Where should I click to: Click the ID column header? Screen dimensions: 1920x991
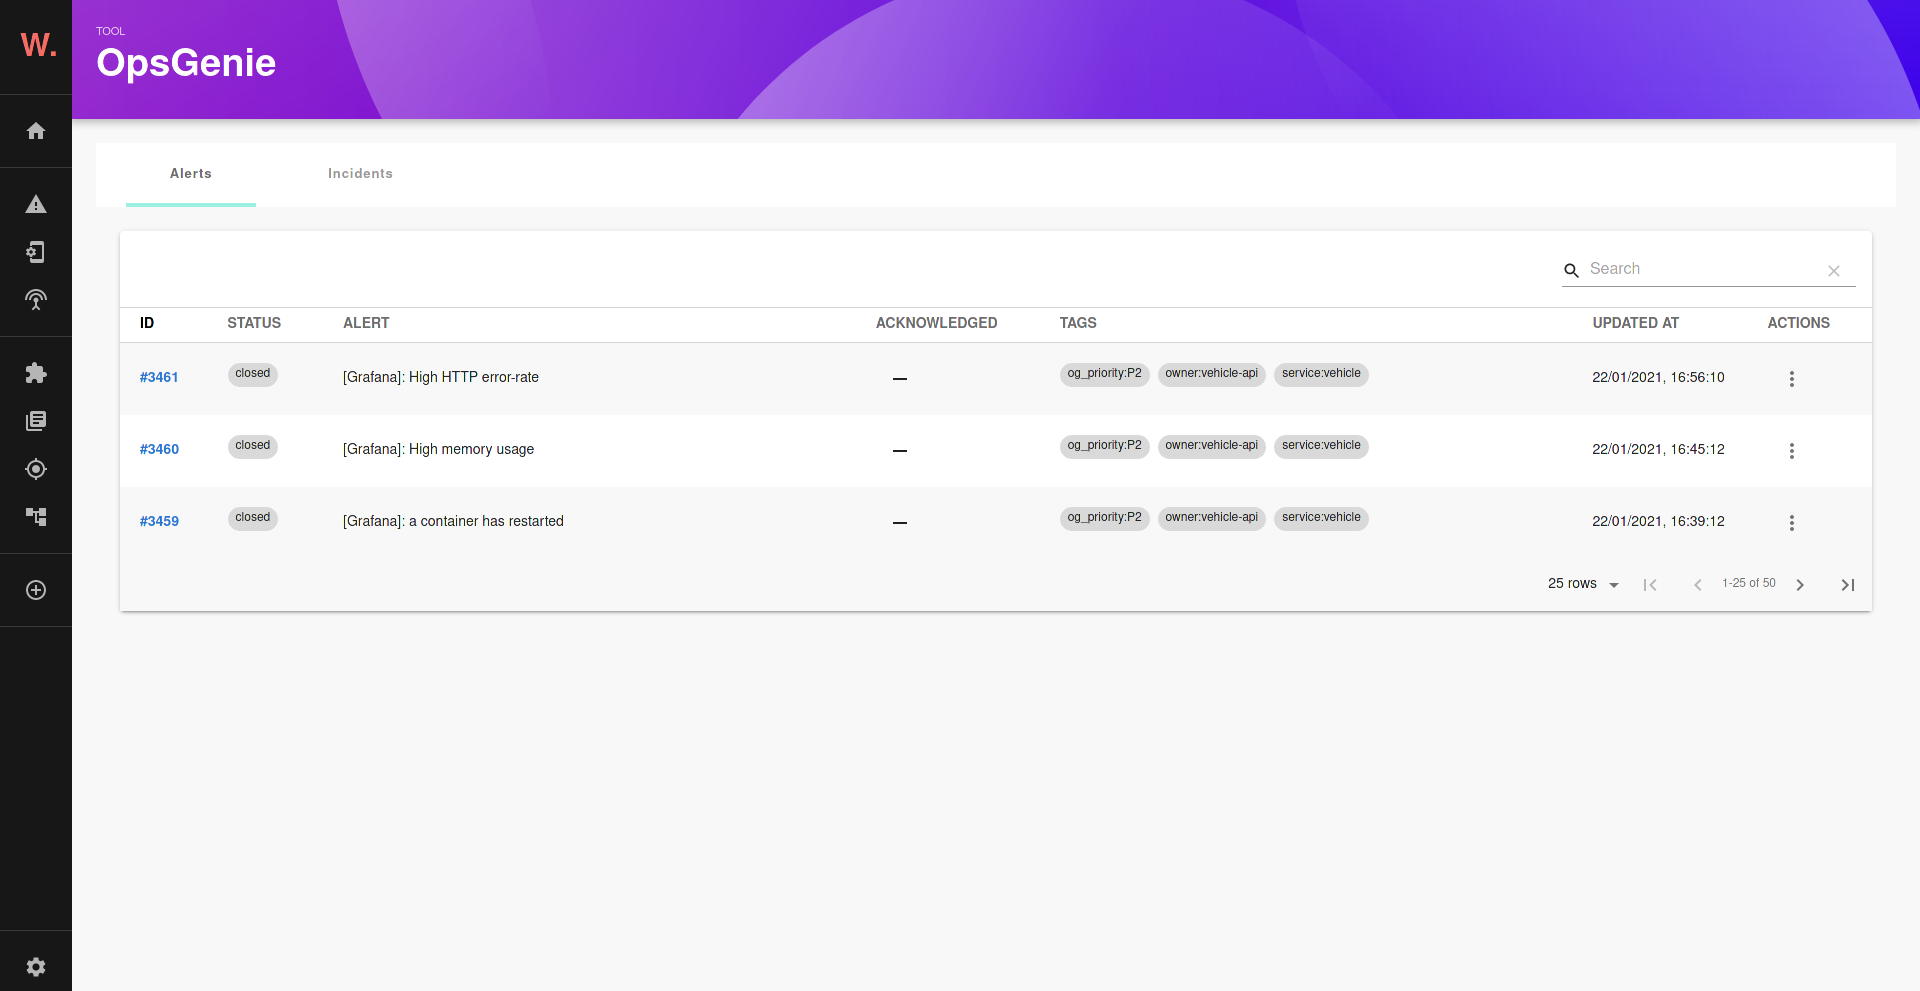[147, 323]
